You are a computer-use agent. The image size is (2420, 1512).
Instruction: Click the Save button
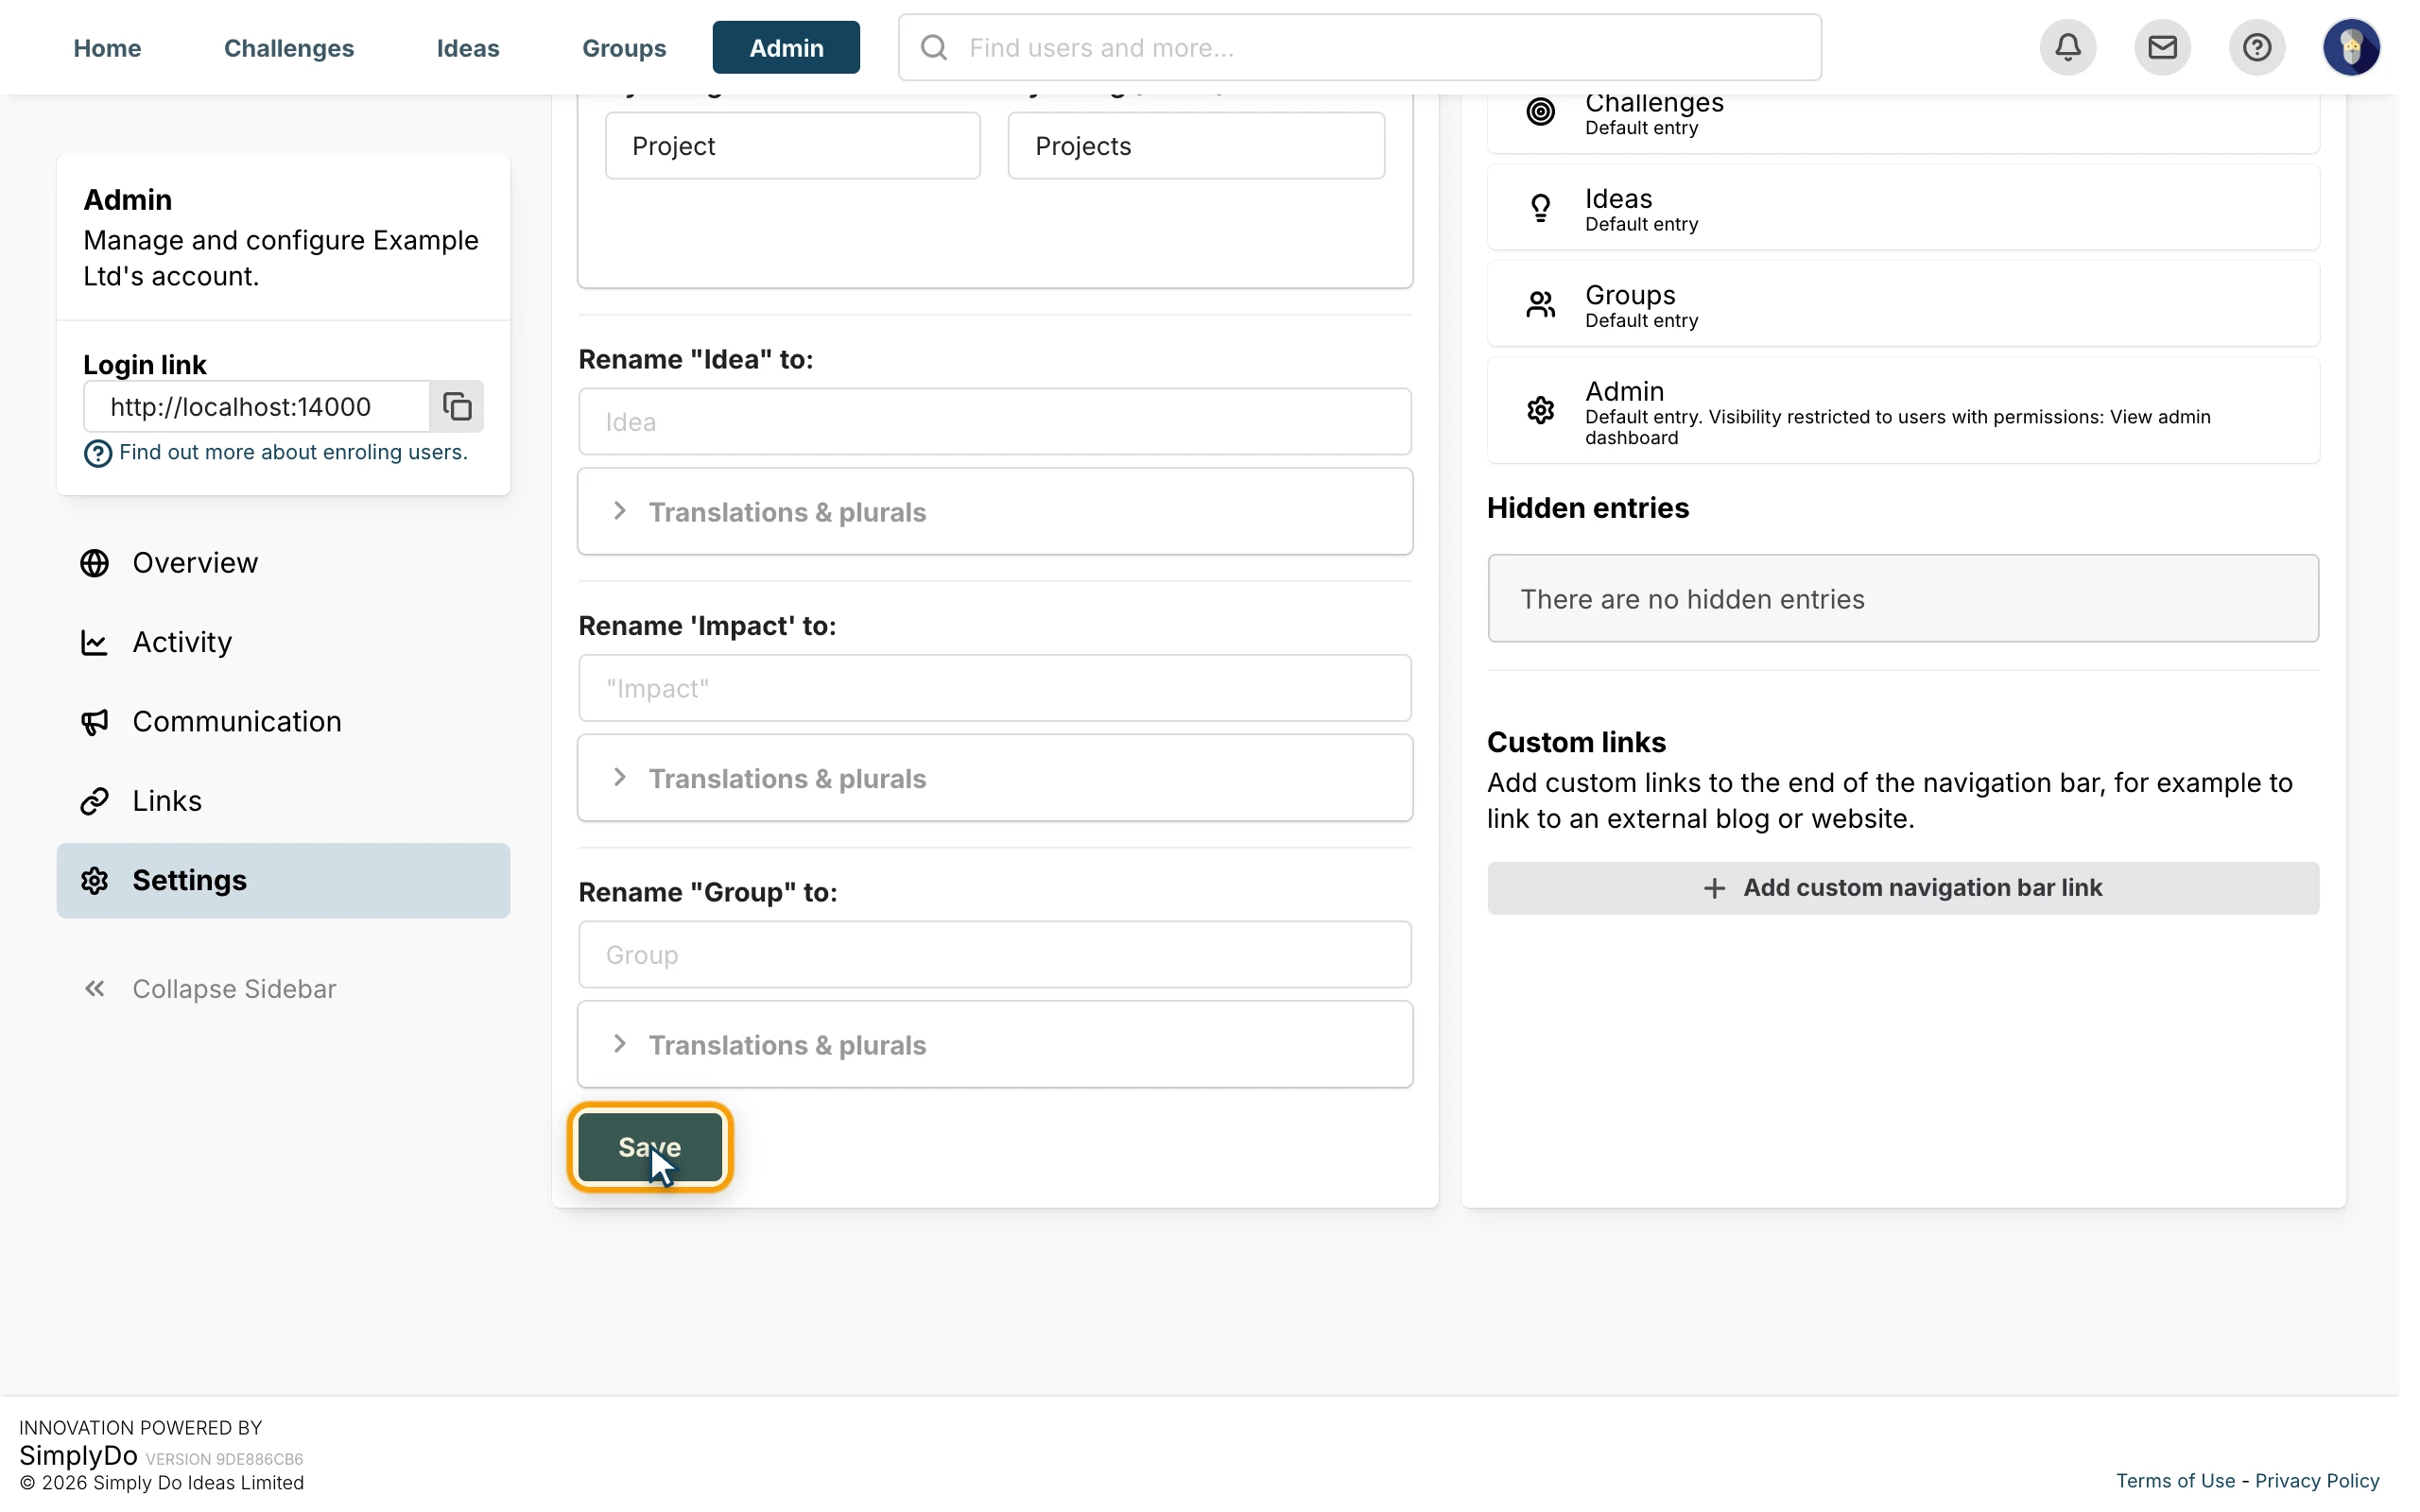[650, 1147]
